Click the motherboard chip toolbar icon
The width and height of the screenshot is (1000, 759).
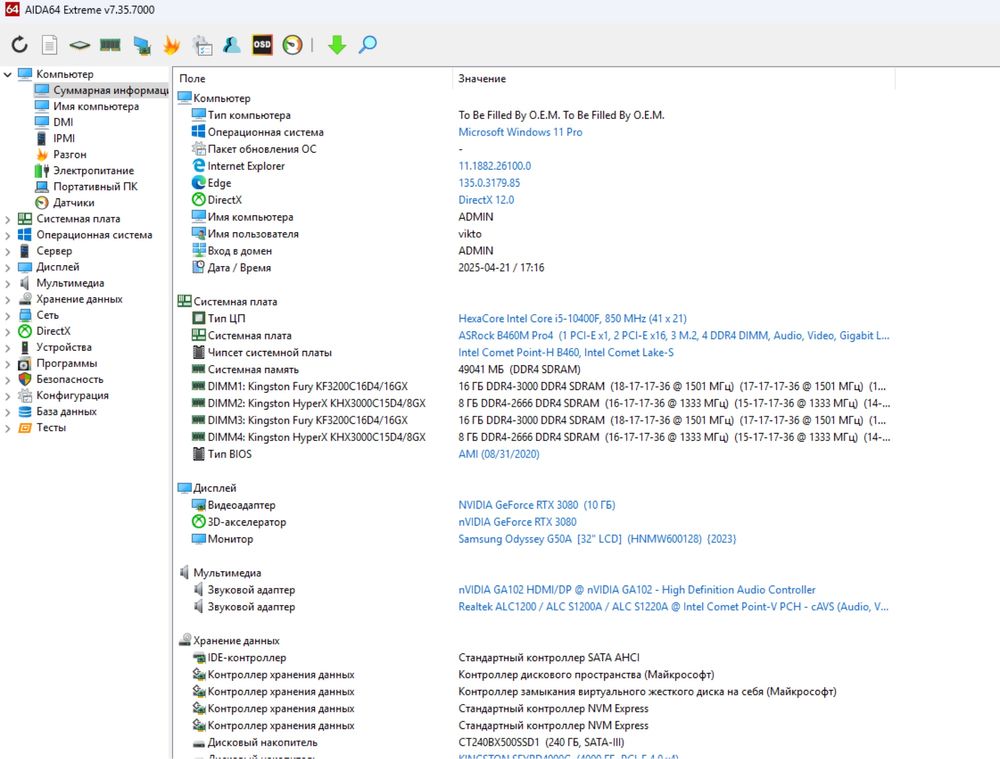[x=80, y=45]
